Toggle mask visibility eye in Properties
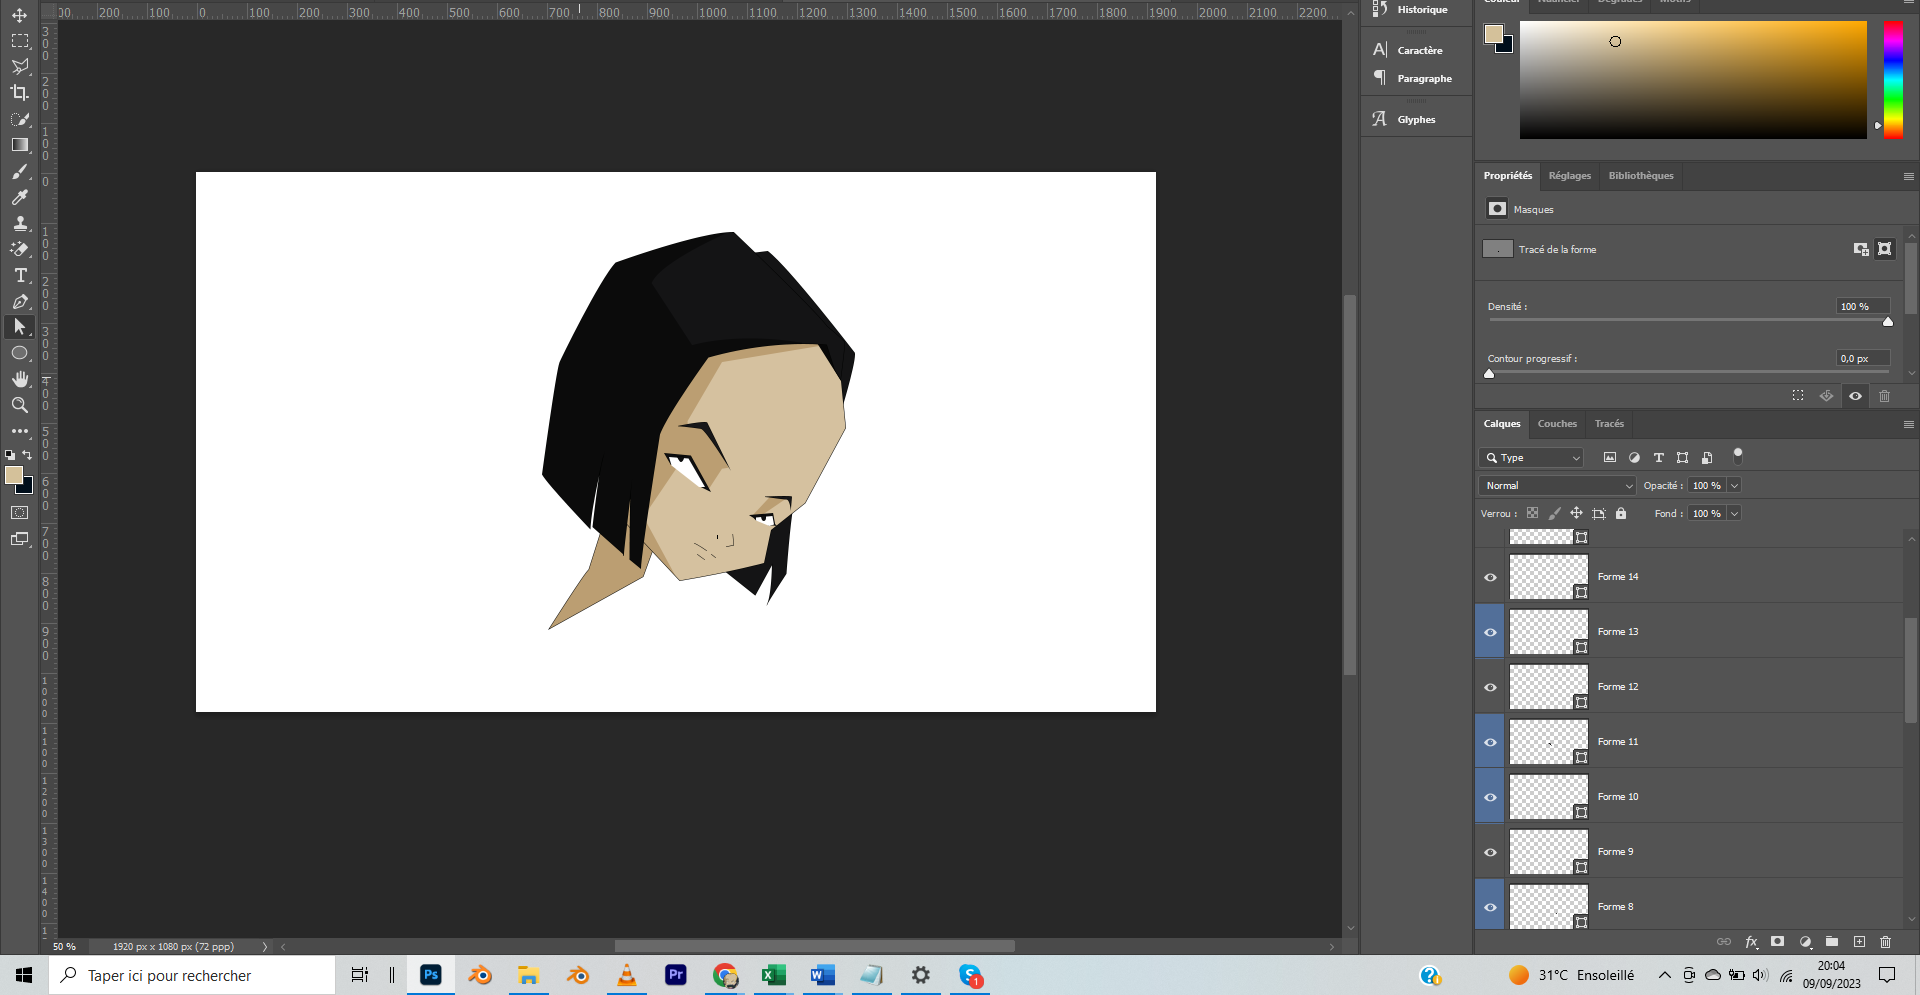The width and height of the screenshot is (1920, 995). click(x=1855, y=396)
